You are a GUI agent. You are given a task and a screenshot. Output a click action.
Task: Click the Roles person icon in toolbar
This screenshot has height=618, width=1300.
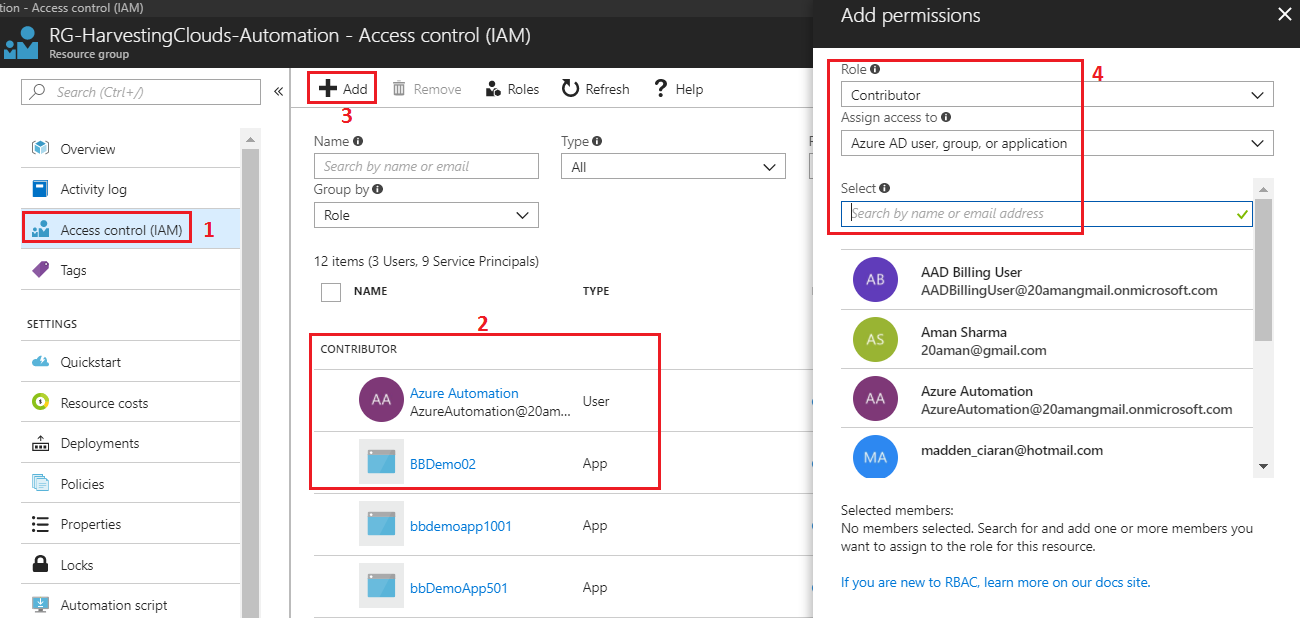(493, 89)
